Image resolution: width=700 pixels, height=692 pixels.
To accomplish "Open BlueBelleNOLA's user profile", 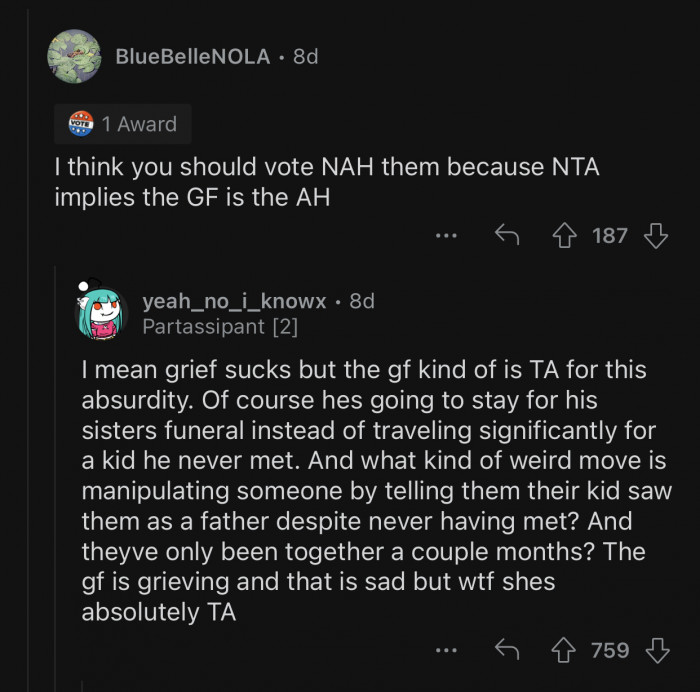I will 193,57.
